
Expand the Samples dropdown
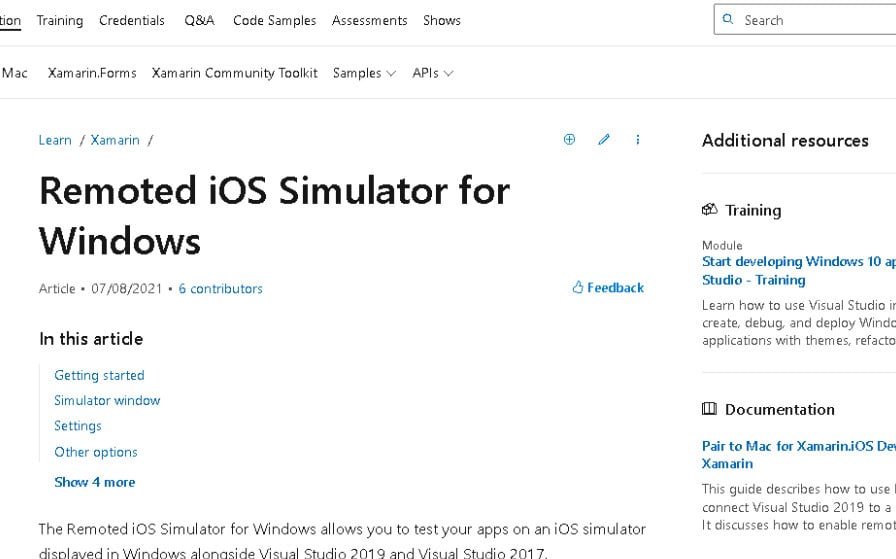(x=364, y=73)
